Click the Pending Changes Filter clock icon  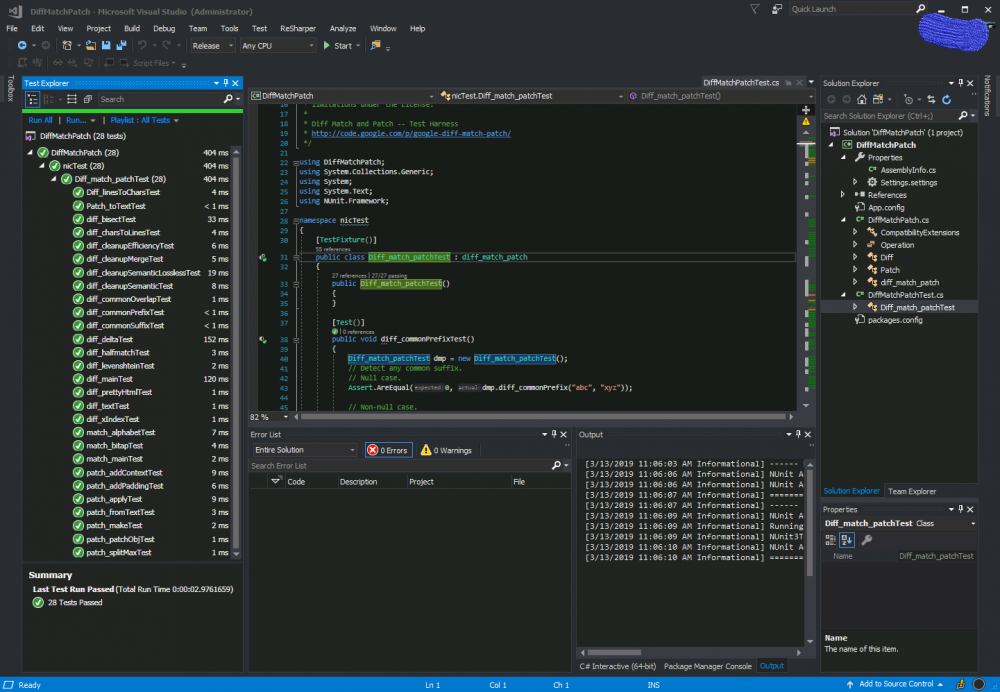click(908, 99)
